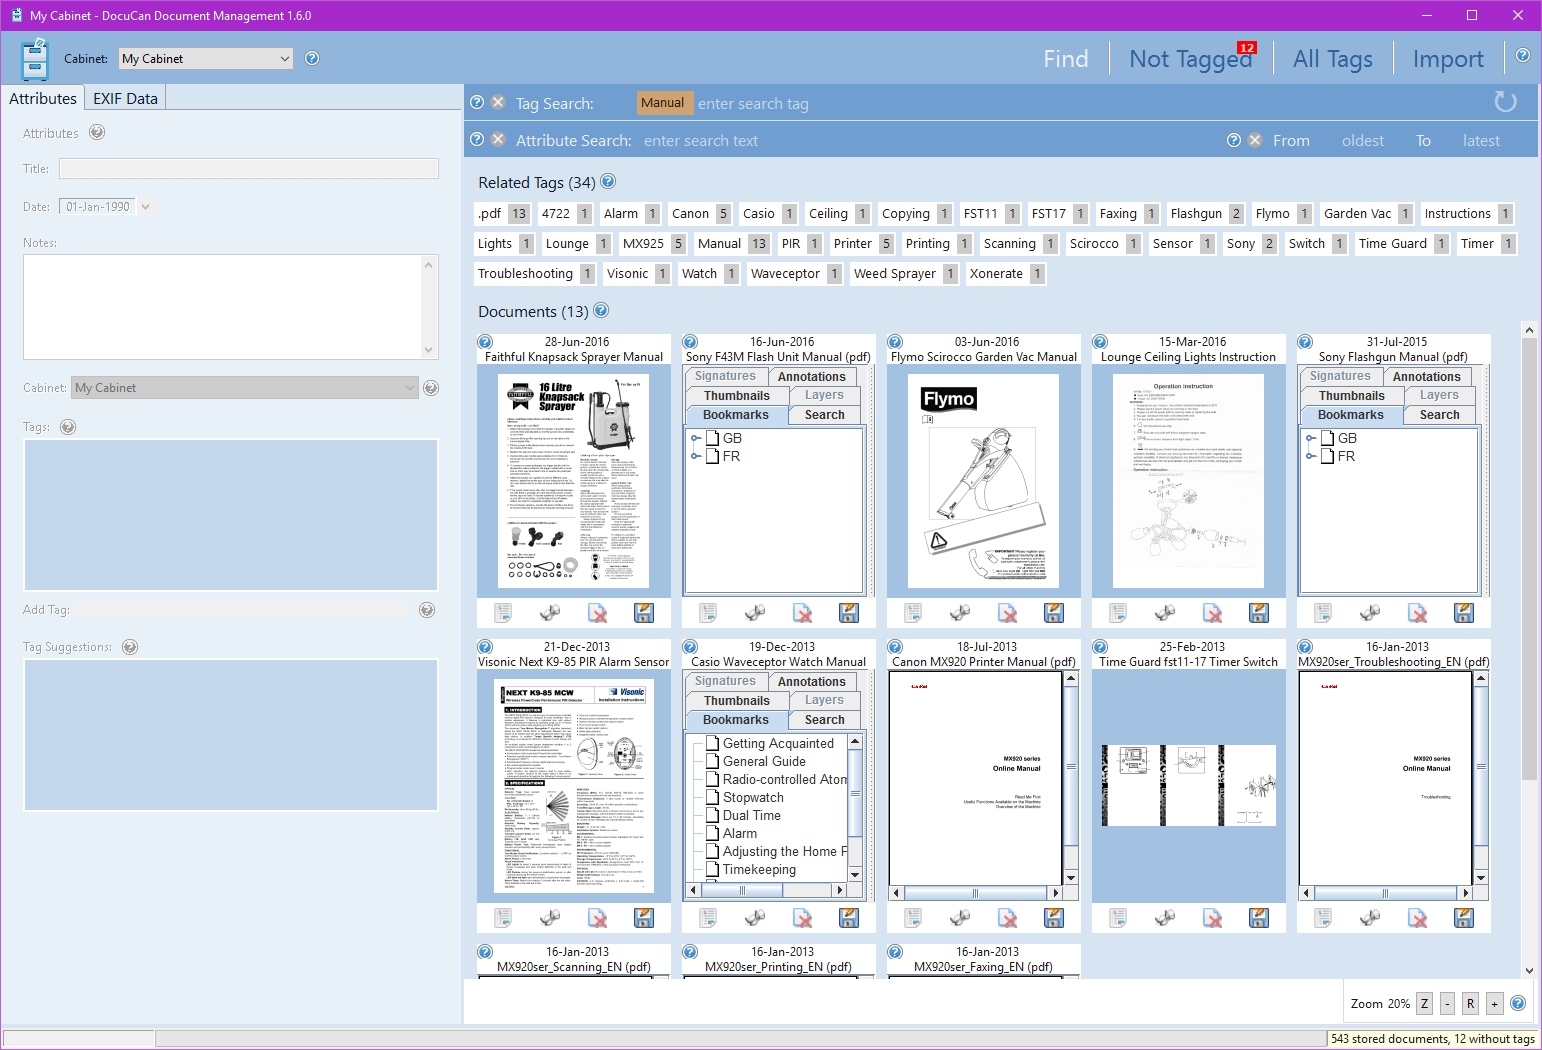Select the Flashgun related tag
The image size is (1542, 1050).
pyautogui.click(x=1206, y=213)
